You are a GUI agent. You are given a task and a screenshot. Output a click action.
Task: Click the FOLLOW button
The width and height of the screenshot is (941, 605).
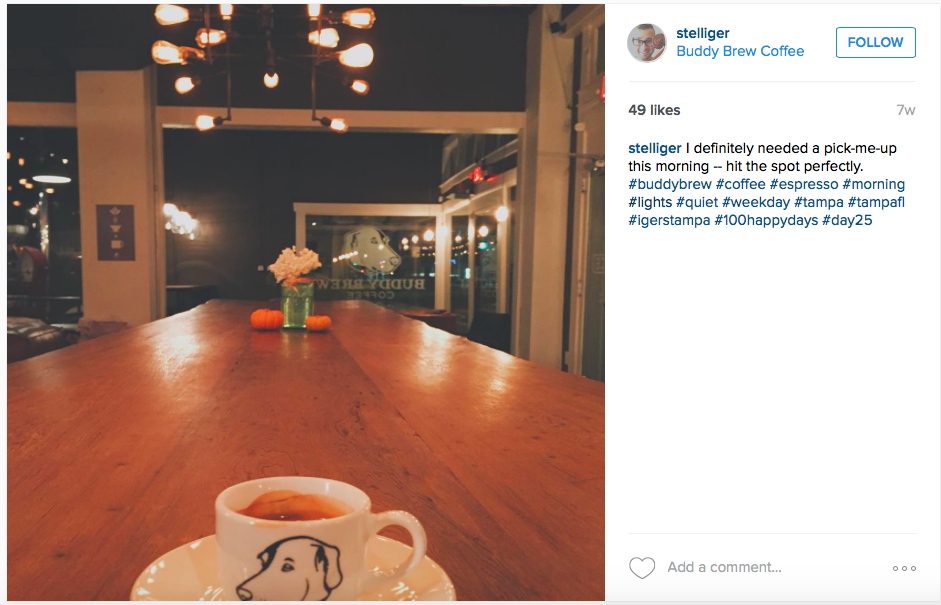click(x=876, y=43)
